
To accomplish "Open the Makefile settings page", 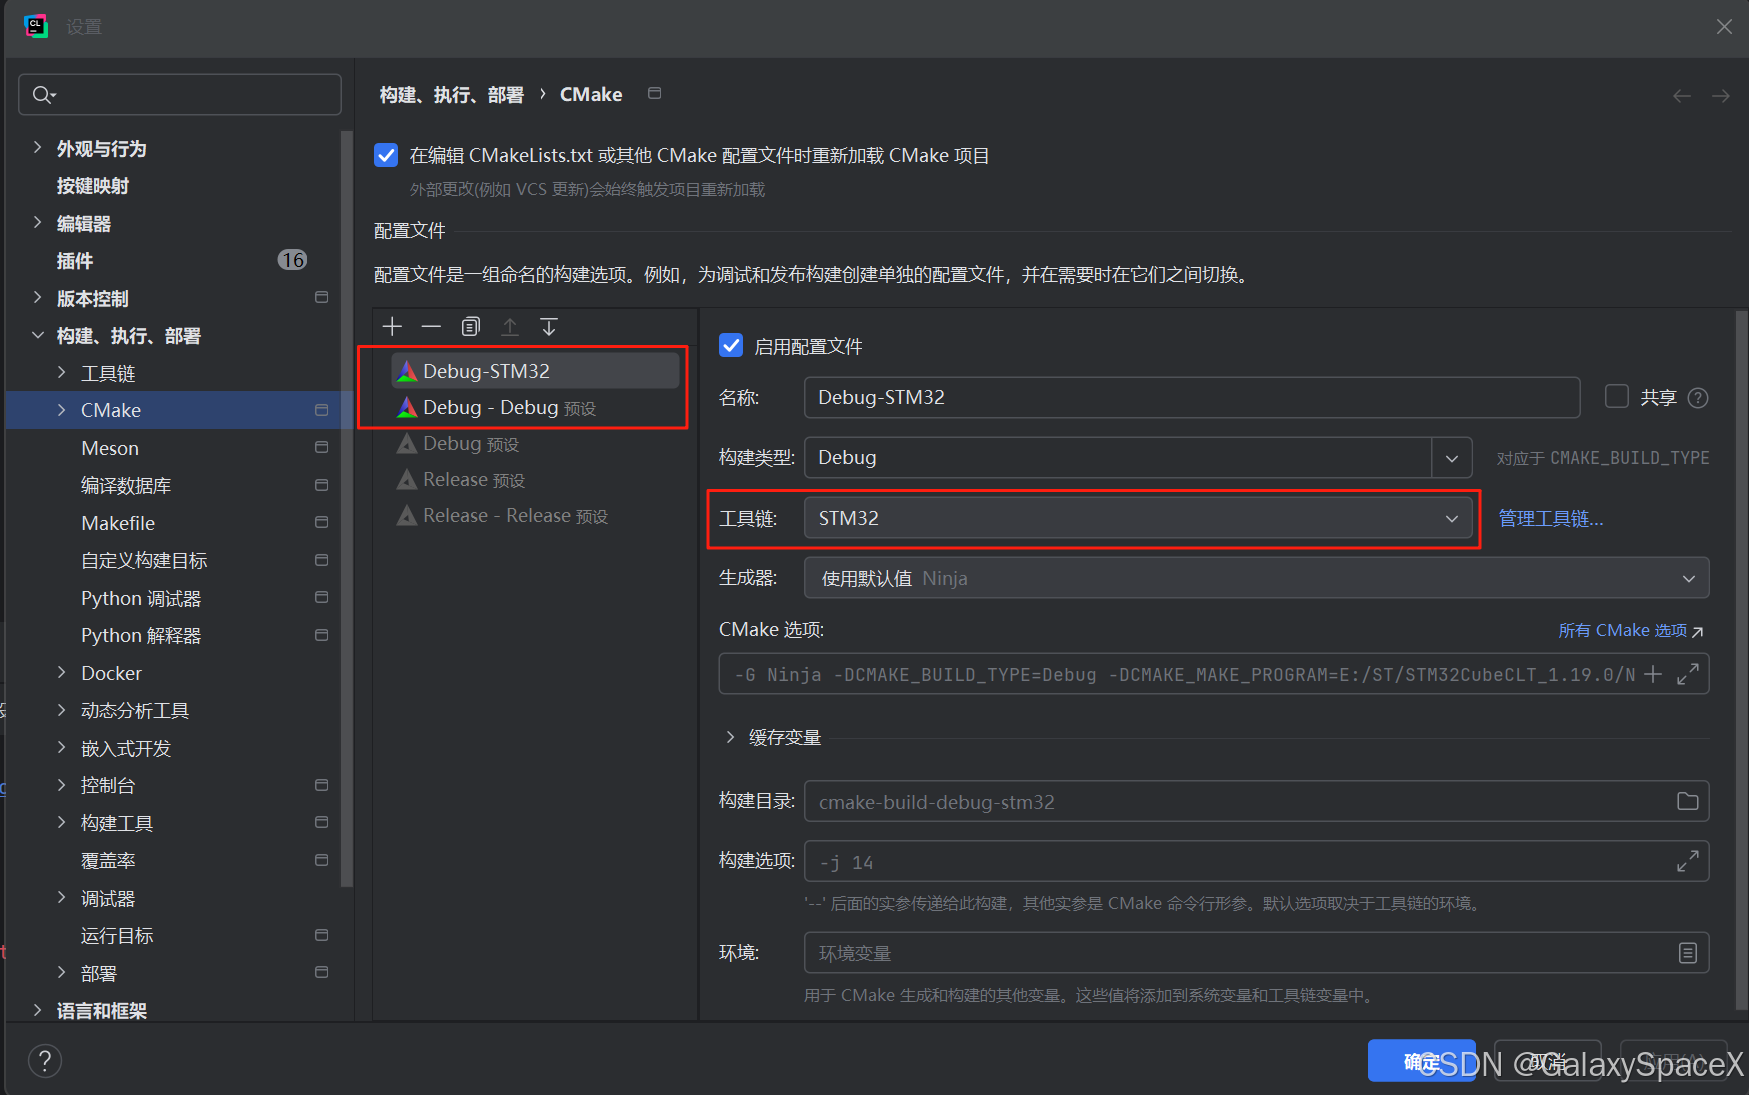I will coord(118,523).
